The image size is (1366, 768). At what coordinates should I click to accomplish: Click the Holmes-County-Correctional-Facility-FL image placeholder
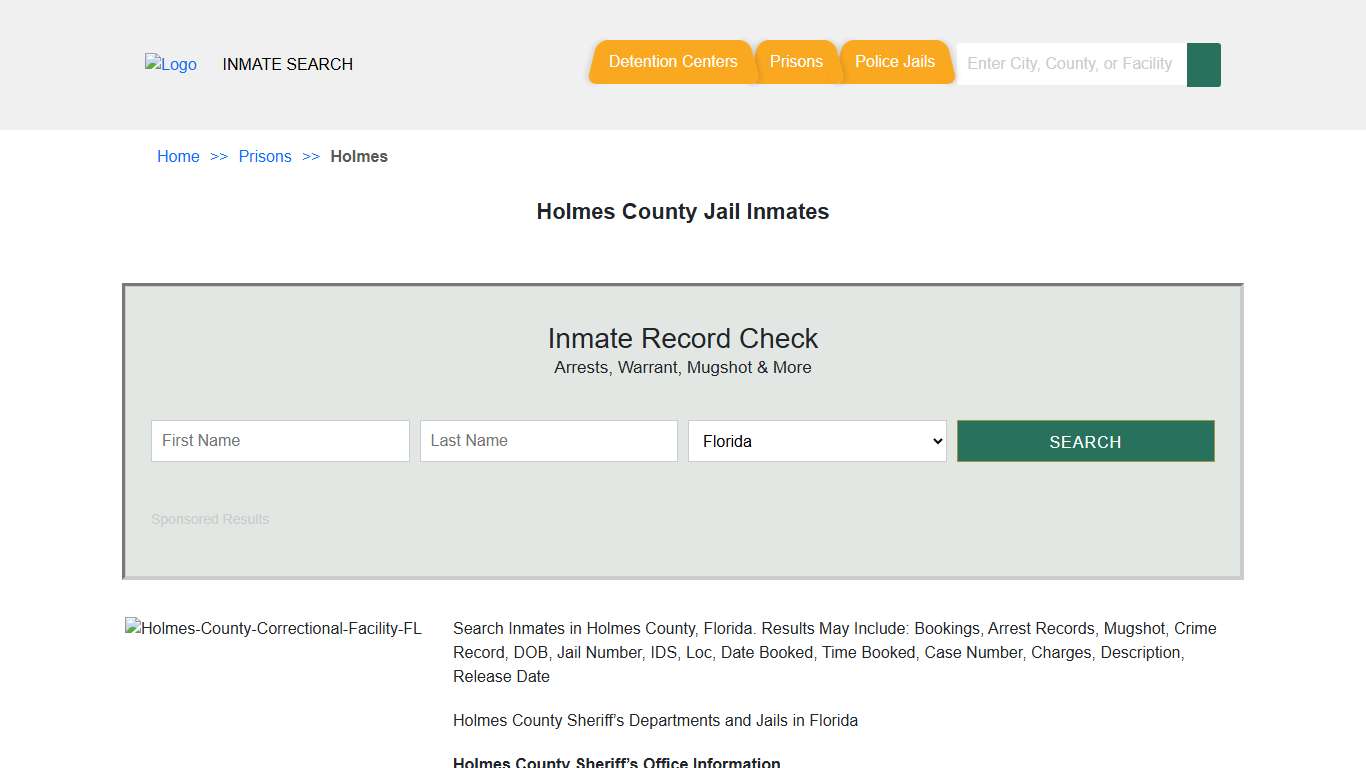coord(273,628)
